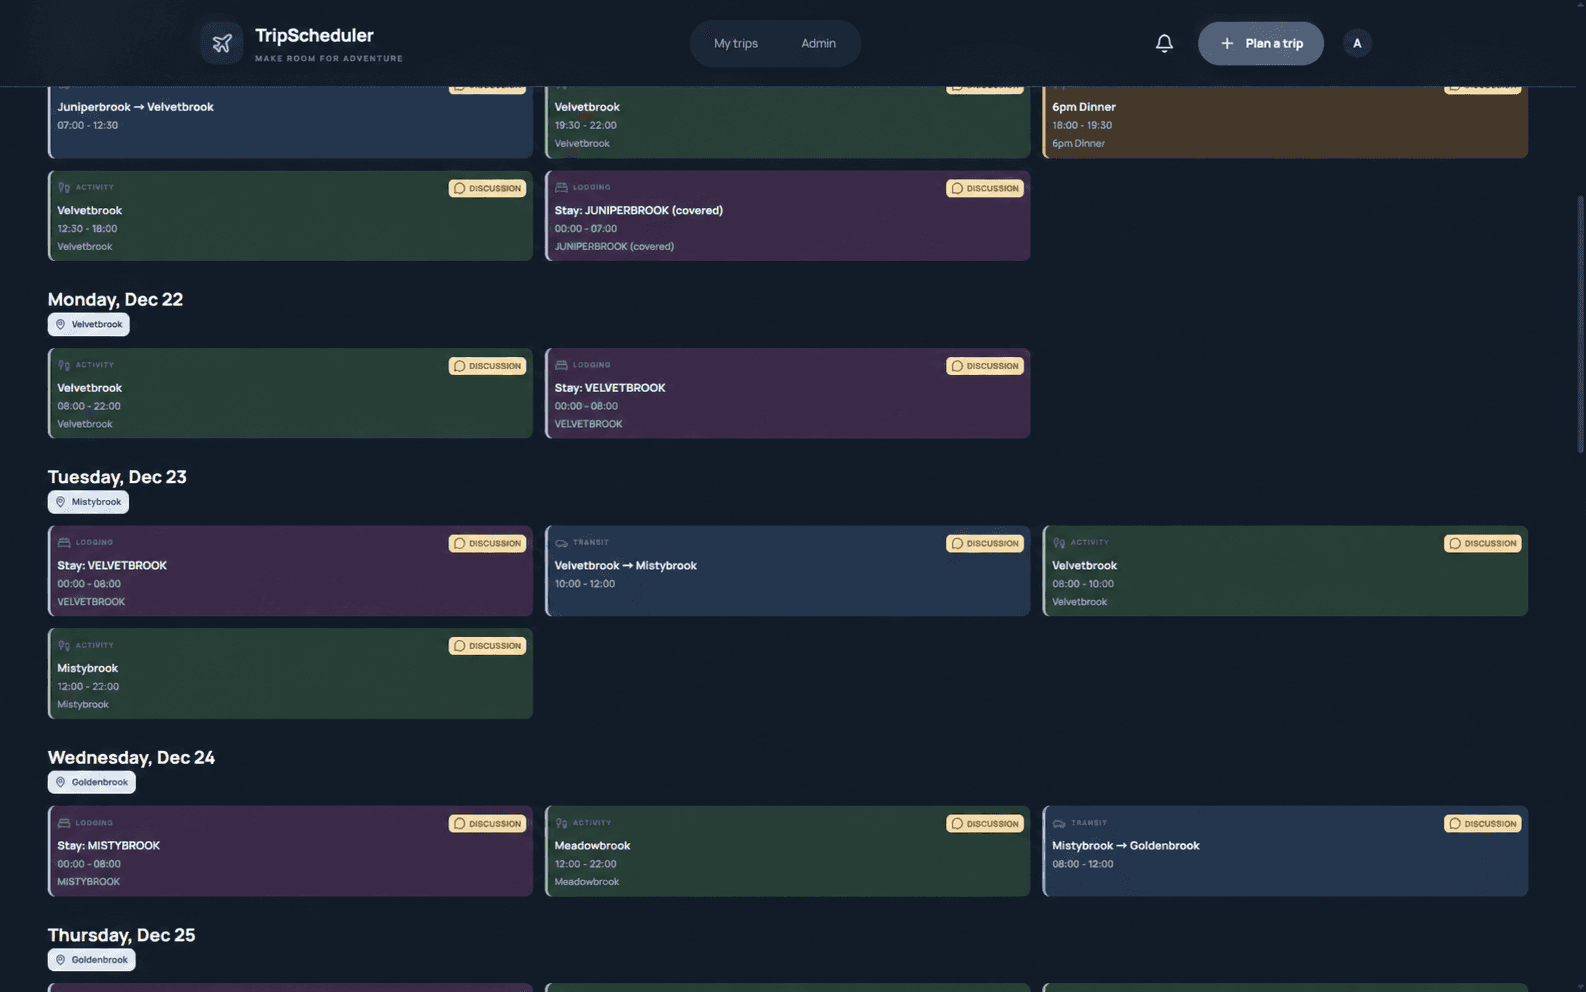Click the transit icon on Velvetbrook → Mistybrook card
The height and width of the screenshot is (992, 1586).
tap(561, 543)
